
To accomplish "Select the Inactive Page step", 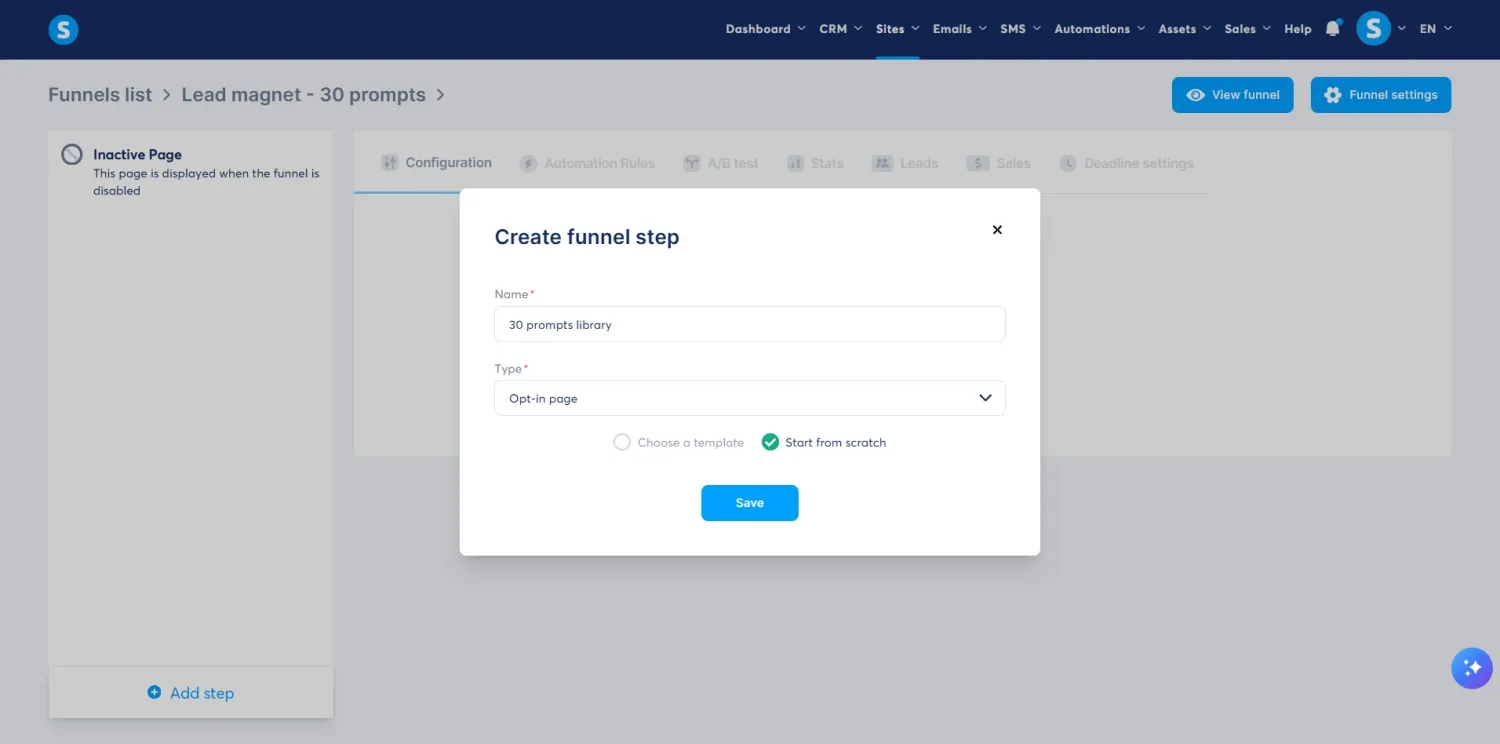I will tap(191, 172).
